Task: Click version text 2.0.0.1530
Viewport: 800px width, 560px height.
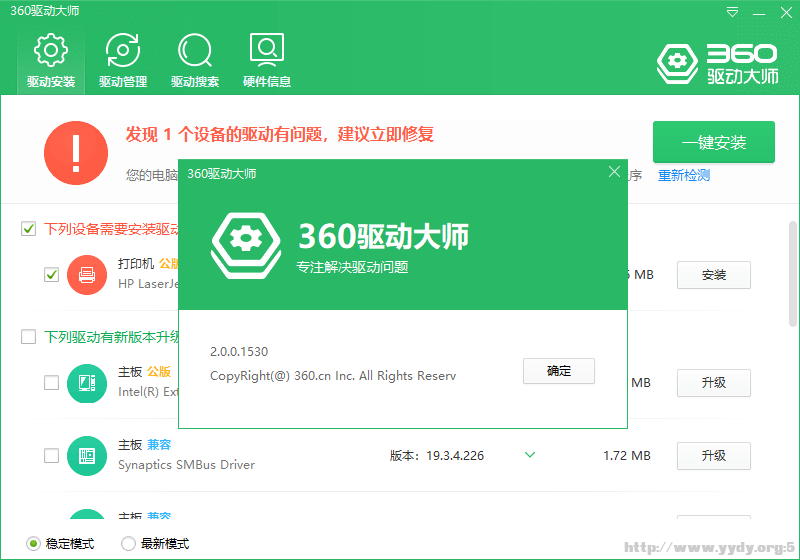Action: 239,351
